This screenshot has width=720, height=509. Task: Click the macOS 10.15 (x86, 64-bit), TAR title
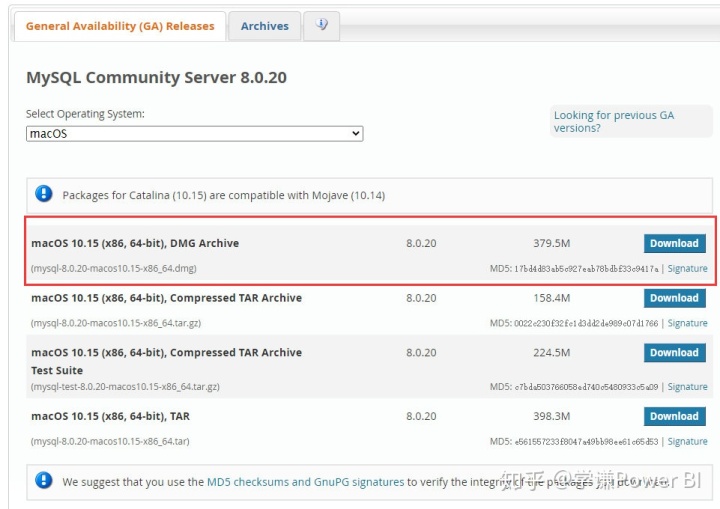[x=110, y=416]
